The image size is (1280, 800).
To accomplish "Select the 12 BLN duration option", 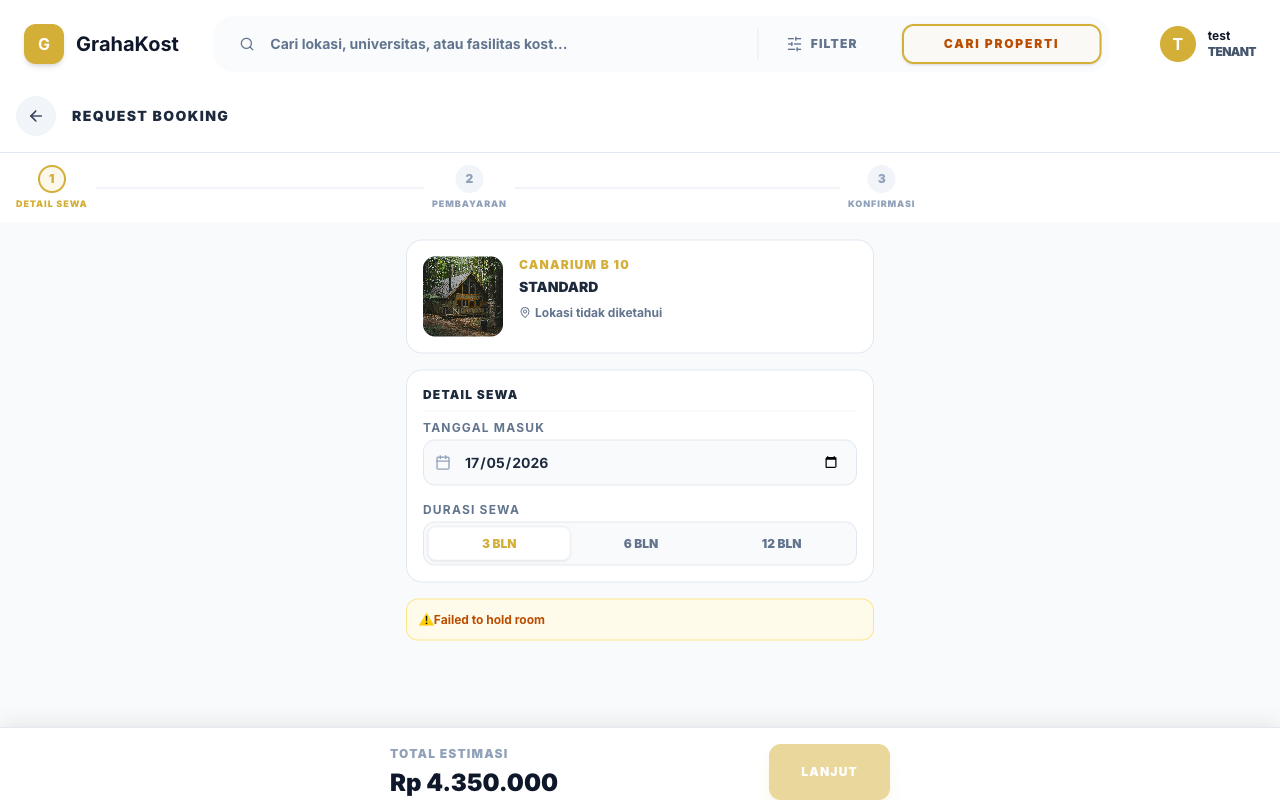I will coord(782,544).
